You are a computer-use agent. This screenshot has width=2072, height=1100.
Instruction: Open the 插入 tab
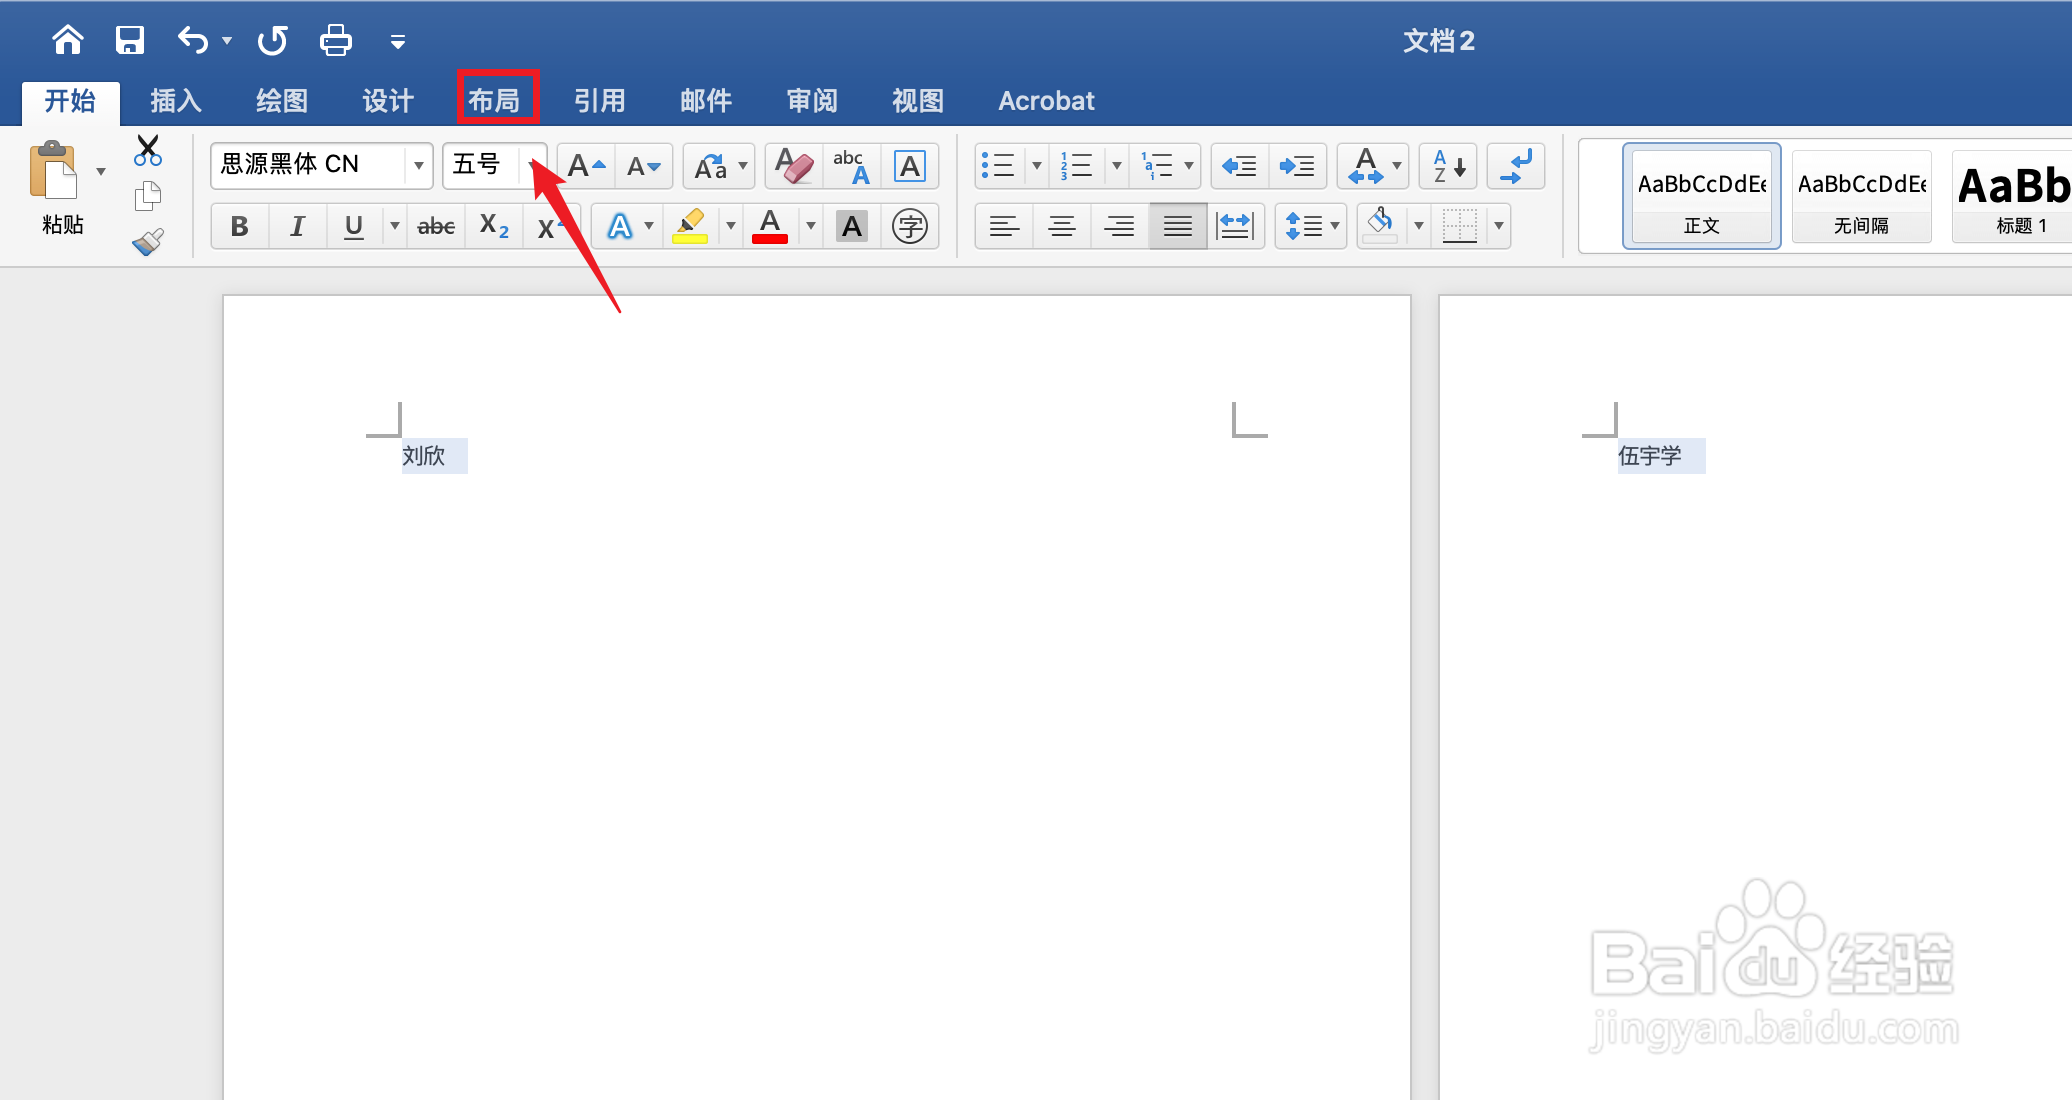176,101
